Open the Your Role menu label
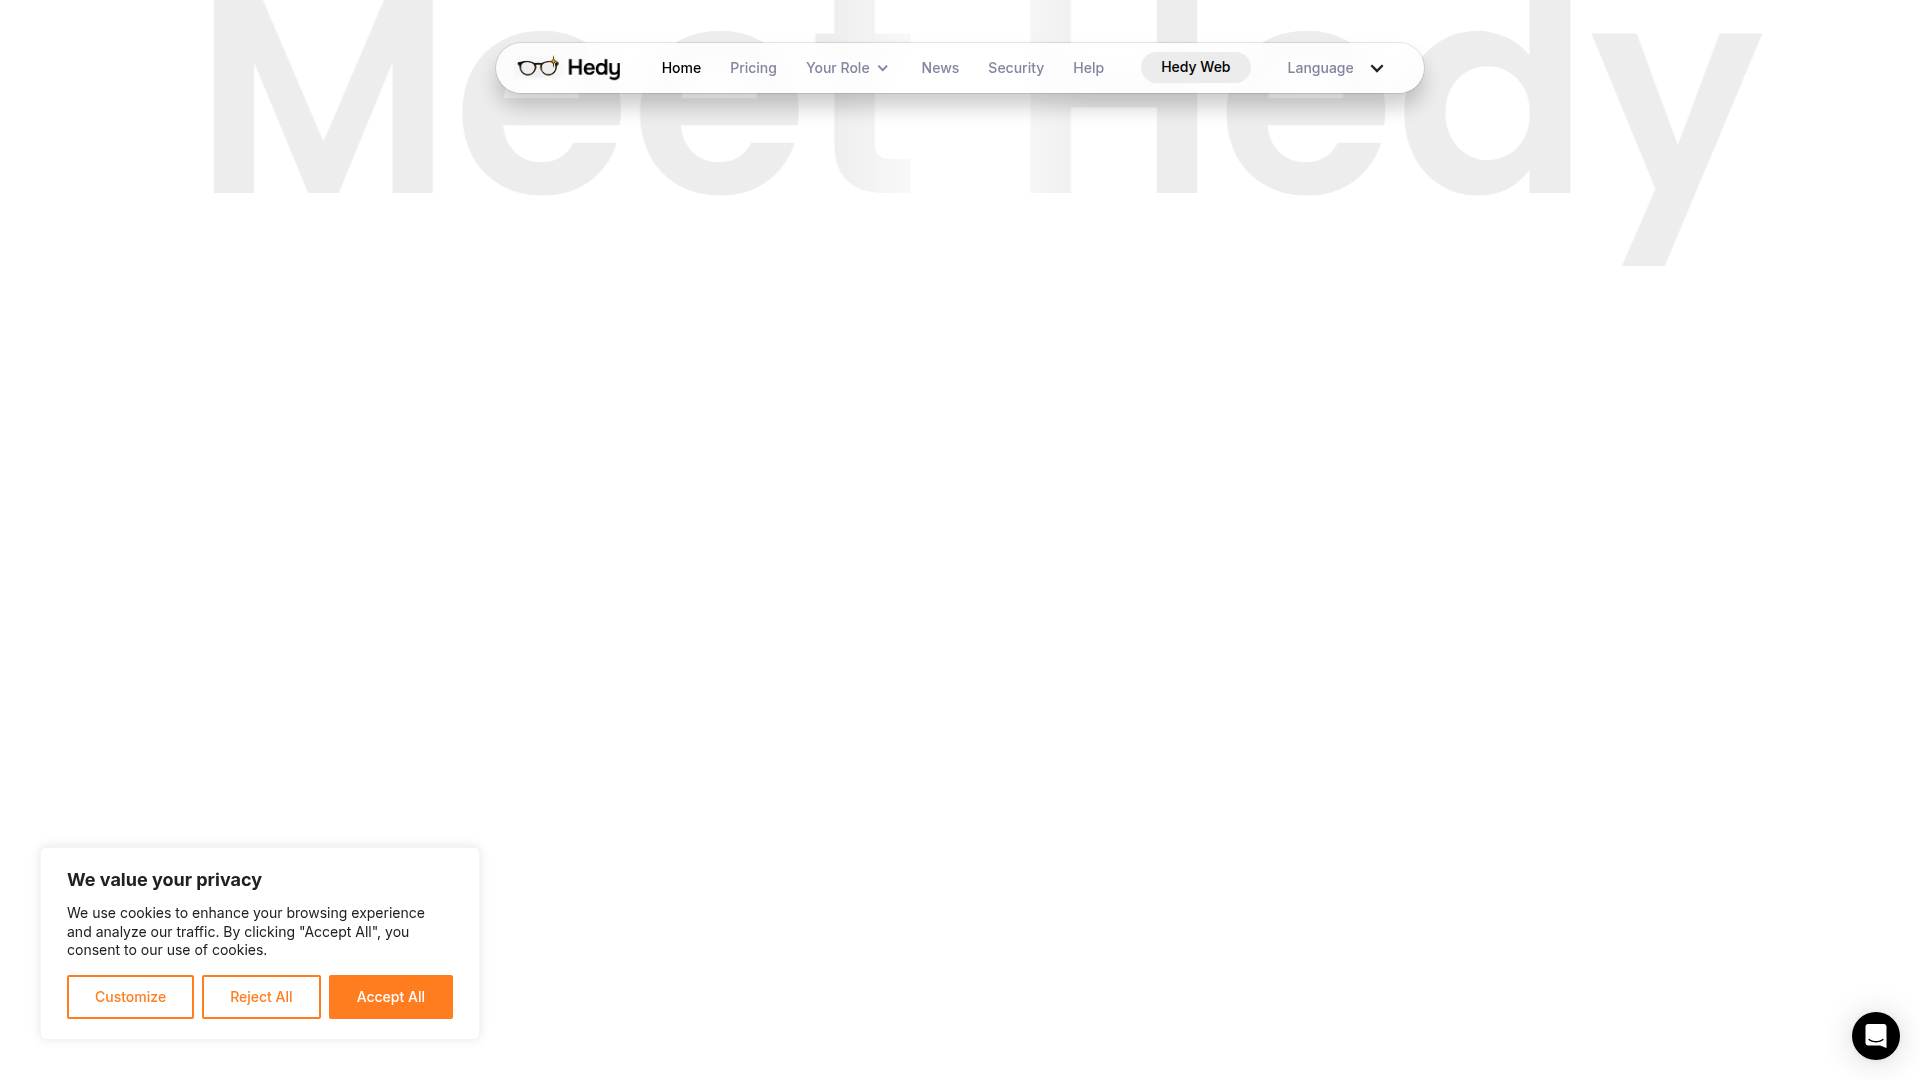The image size is (1920, 1080). tap(838, 68)
